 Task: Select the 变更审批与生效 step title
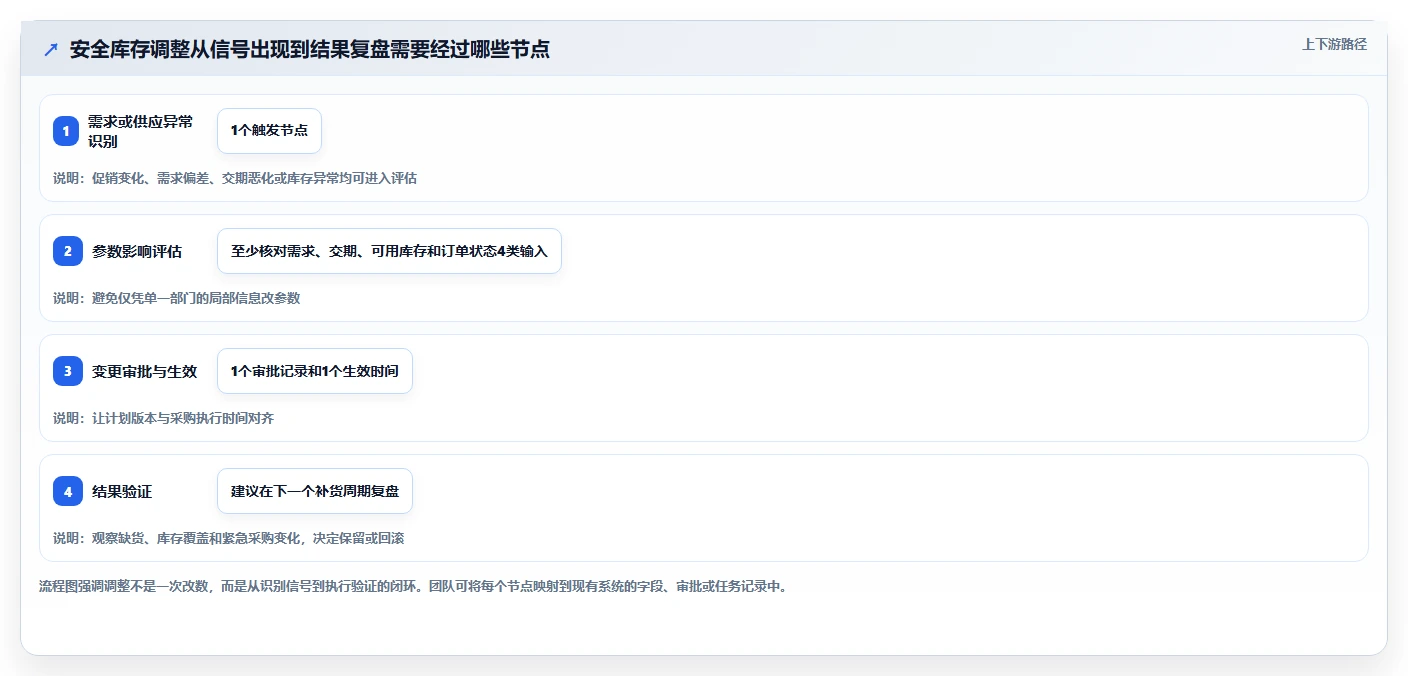tap(145, 371)
